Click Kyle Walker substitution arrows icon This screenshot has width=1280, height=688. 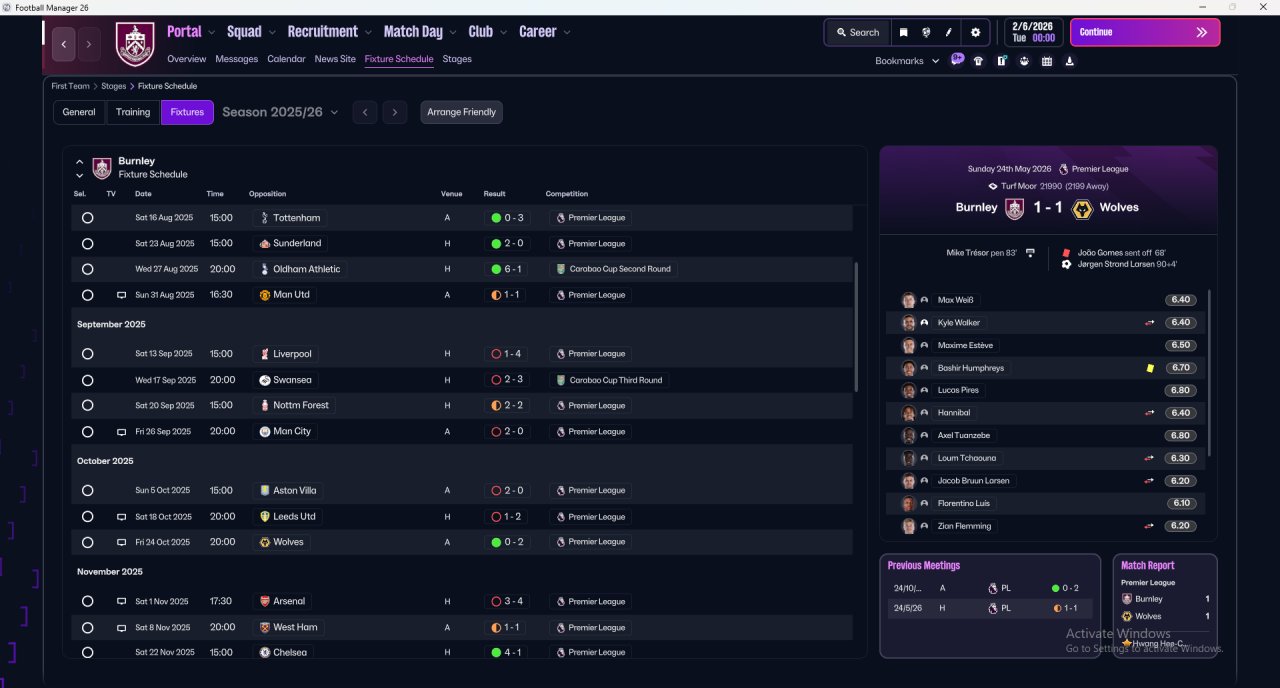1150,323
